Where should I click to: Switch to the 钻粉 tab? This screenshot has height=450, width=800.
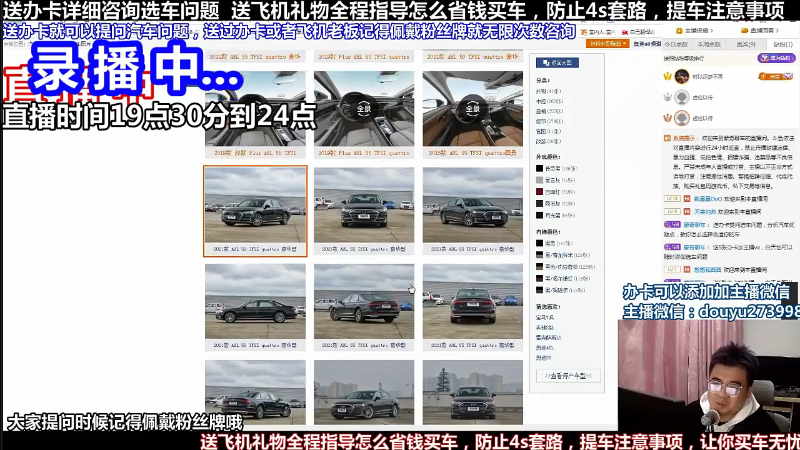click(x=783, y=45)
